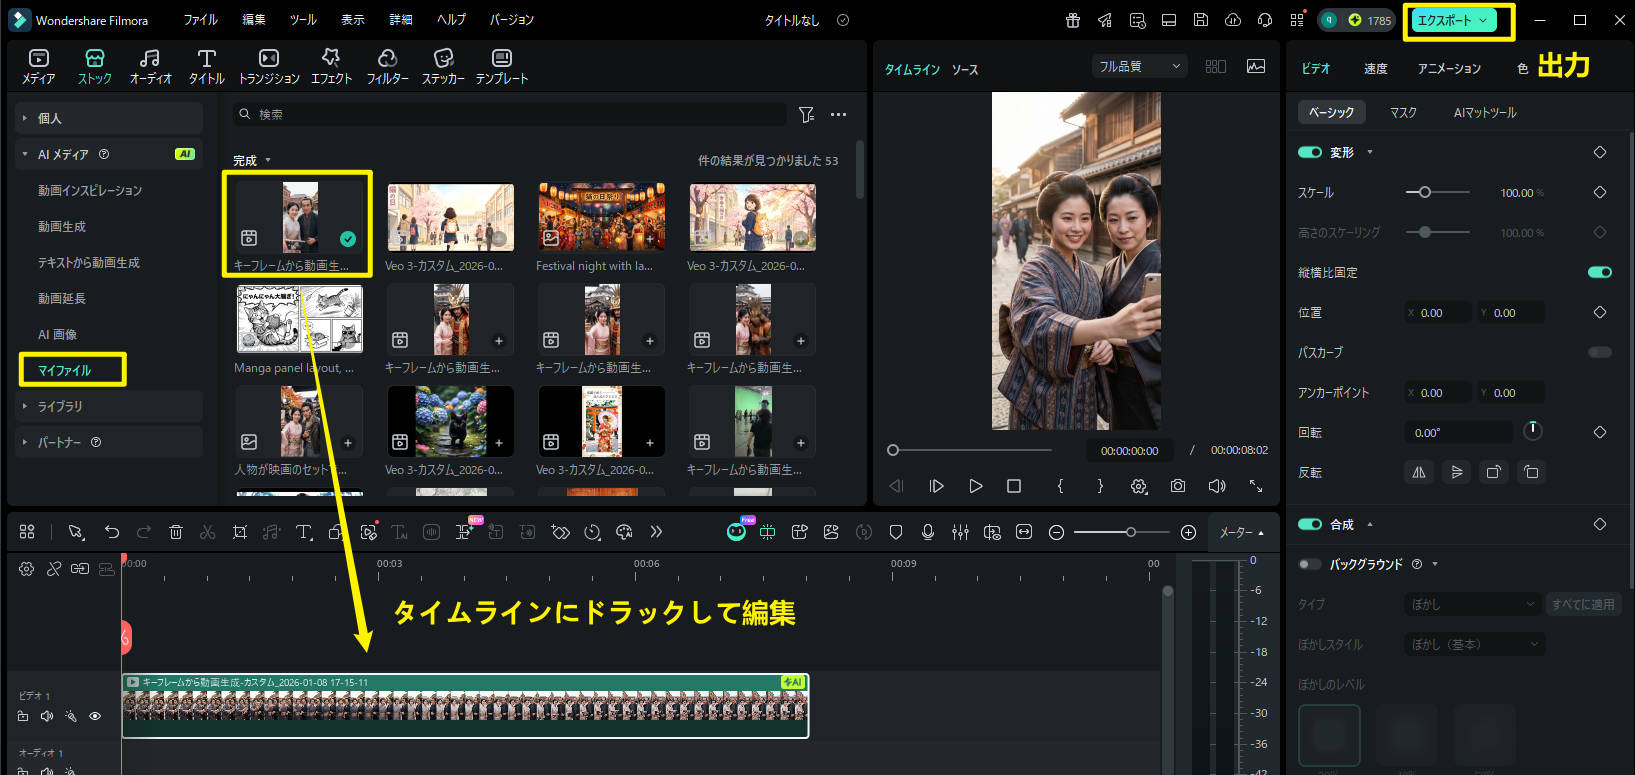Click the horizontal flip icon in 反転 row
Screen dimensions: 1635x775
(1418, 472)
